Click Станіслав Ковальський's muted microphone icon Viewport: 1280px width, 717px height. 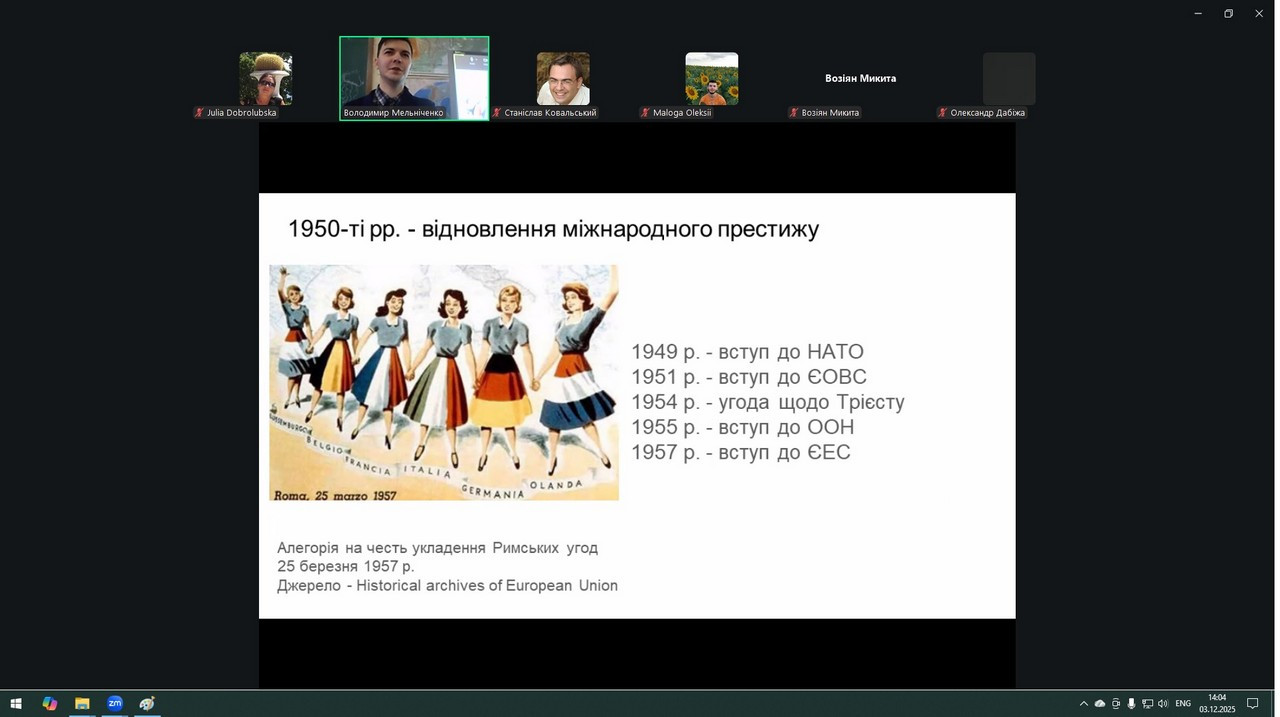(497, 113)
